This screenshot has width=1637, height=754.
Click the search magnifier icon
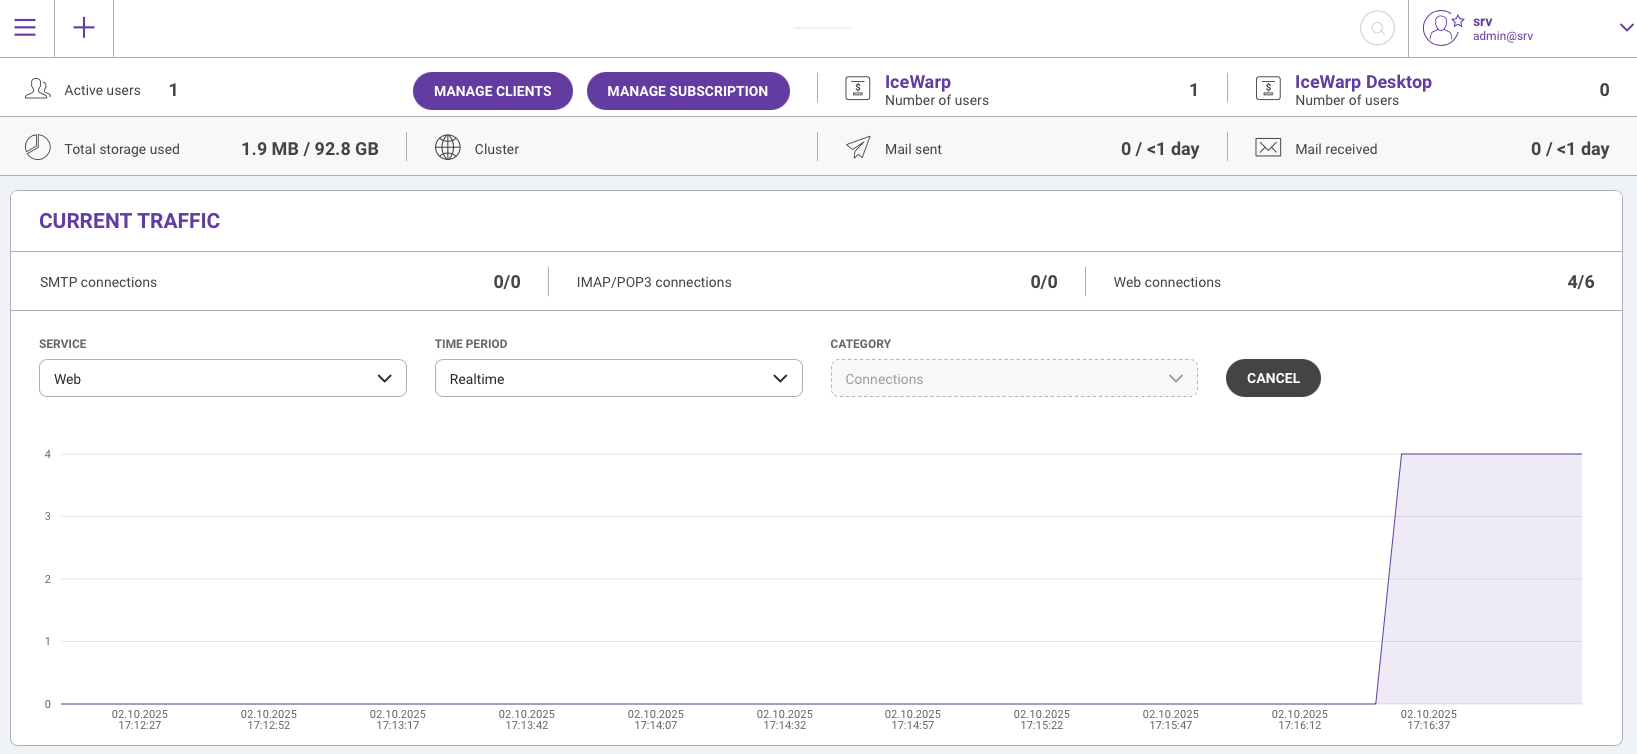pos(1377,28)
